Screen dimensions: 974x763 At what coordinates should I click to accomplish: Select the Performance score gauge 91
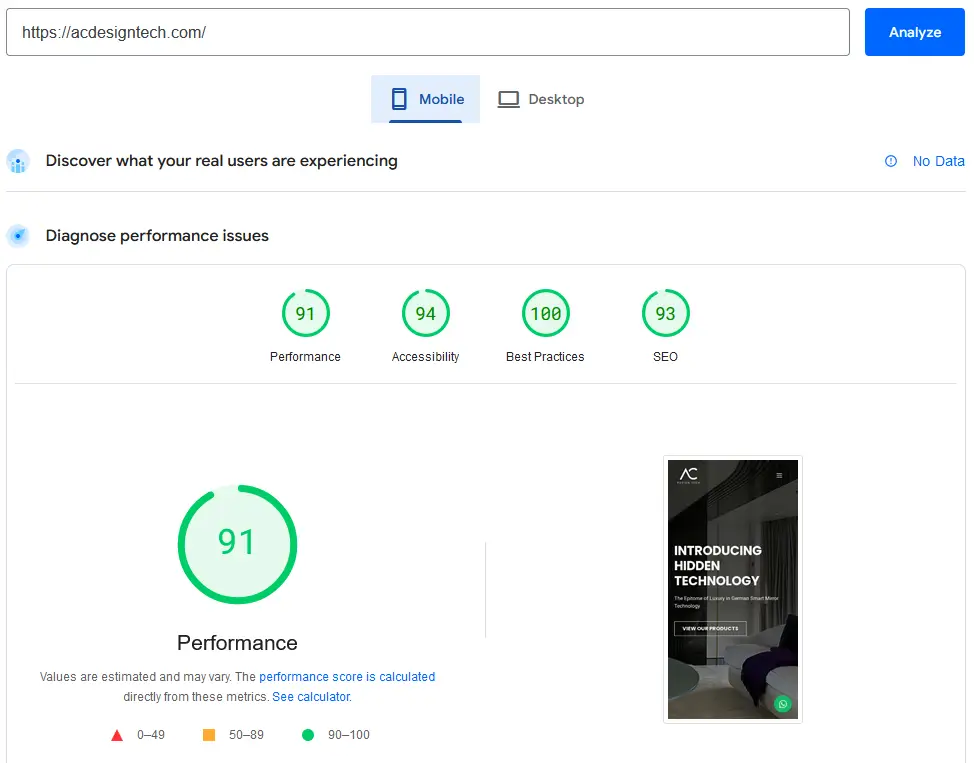(305, 314)
